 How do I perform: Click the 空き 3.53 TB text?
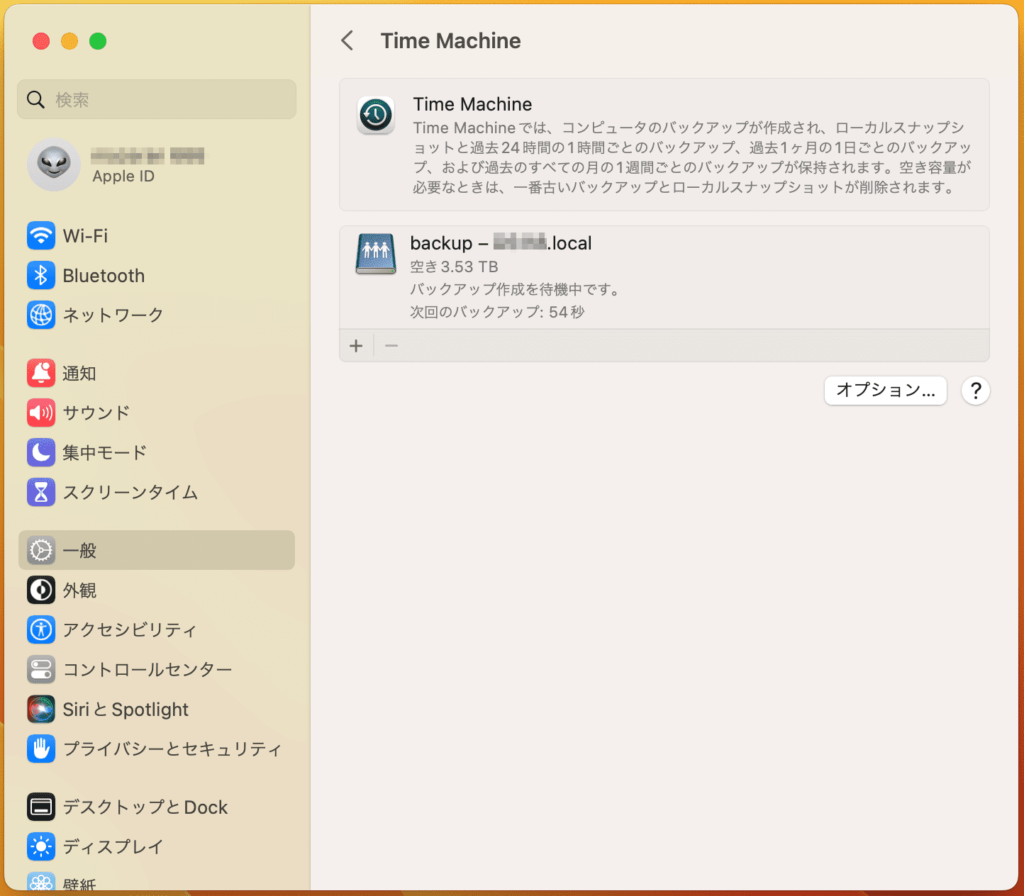coord(454,266)
